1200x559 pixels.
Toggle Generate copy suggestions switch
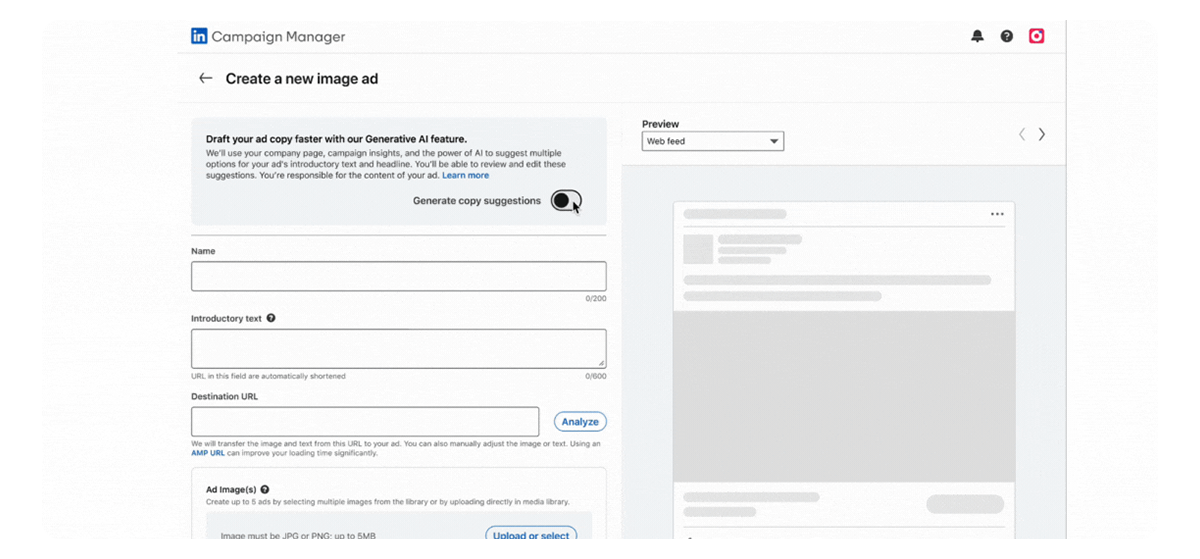pos(566,201)
